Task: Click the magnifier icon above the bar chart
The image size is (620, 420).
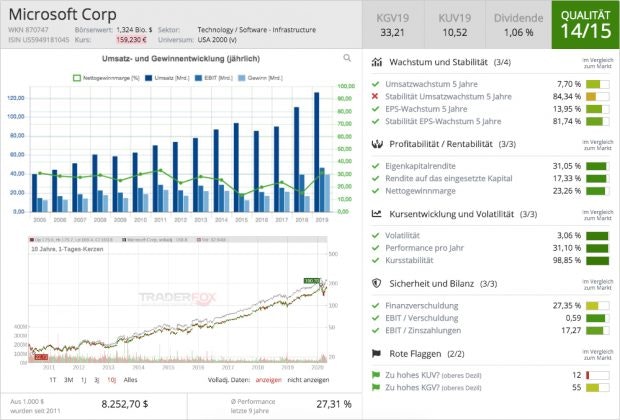Action: tap(344, 59)
